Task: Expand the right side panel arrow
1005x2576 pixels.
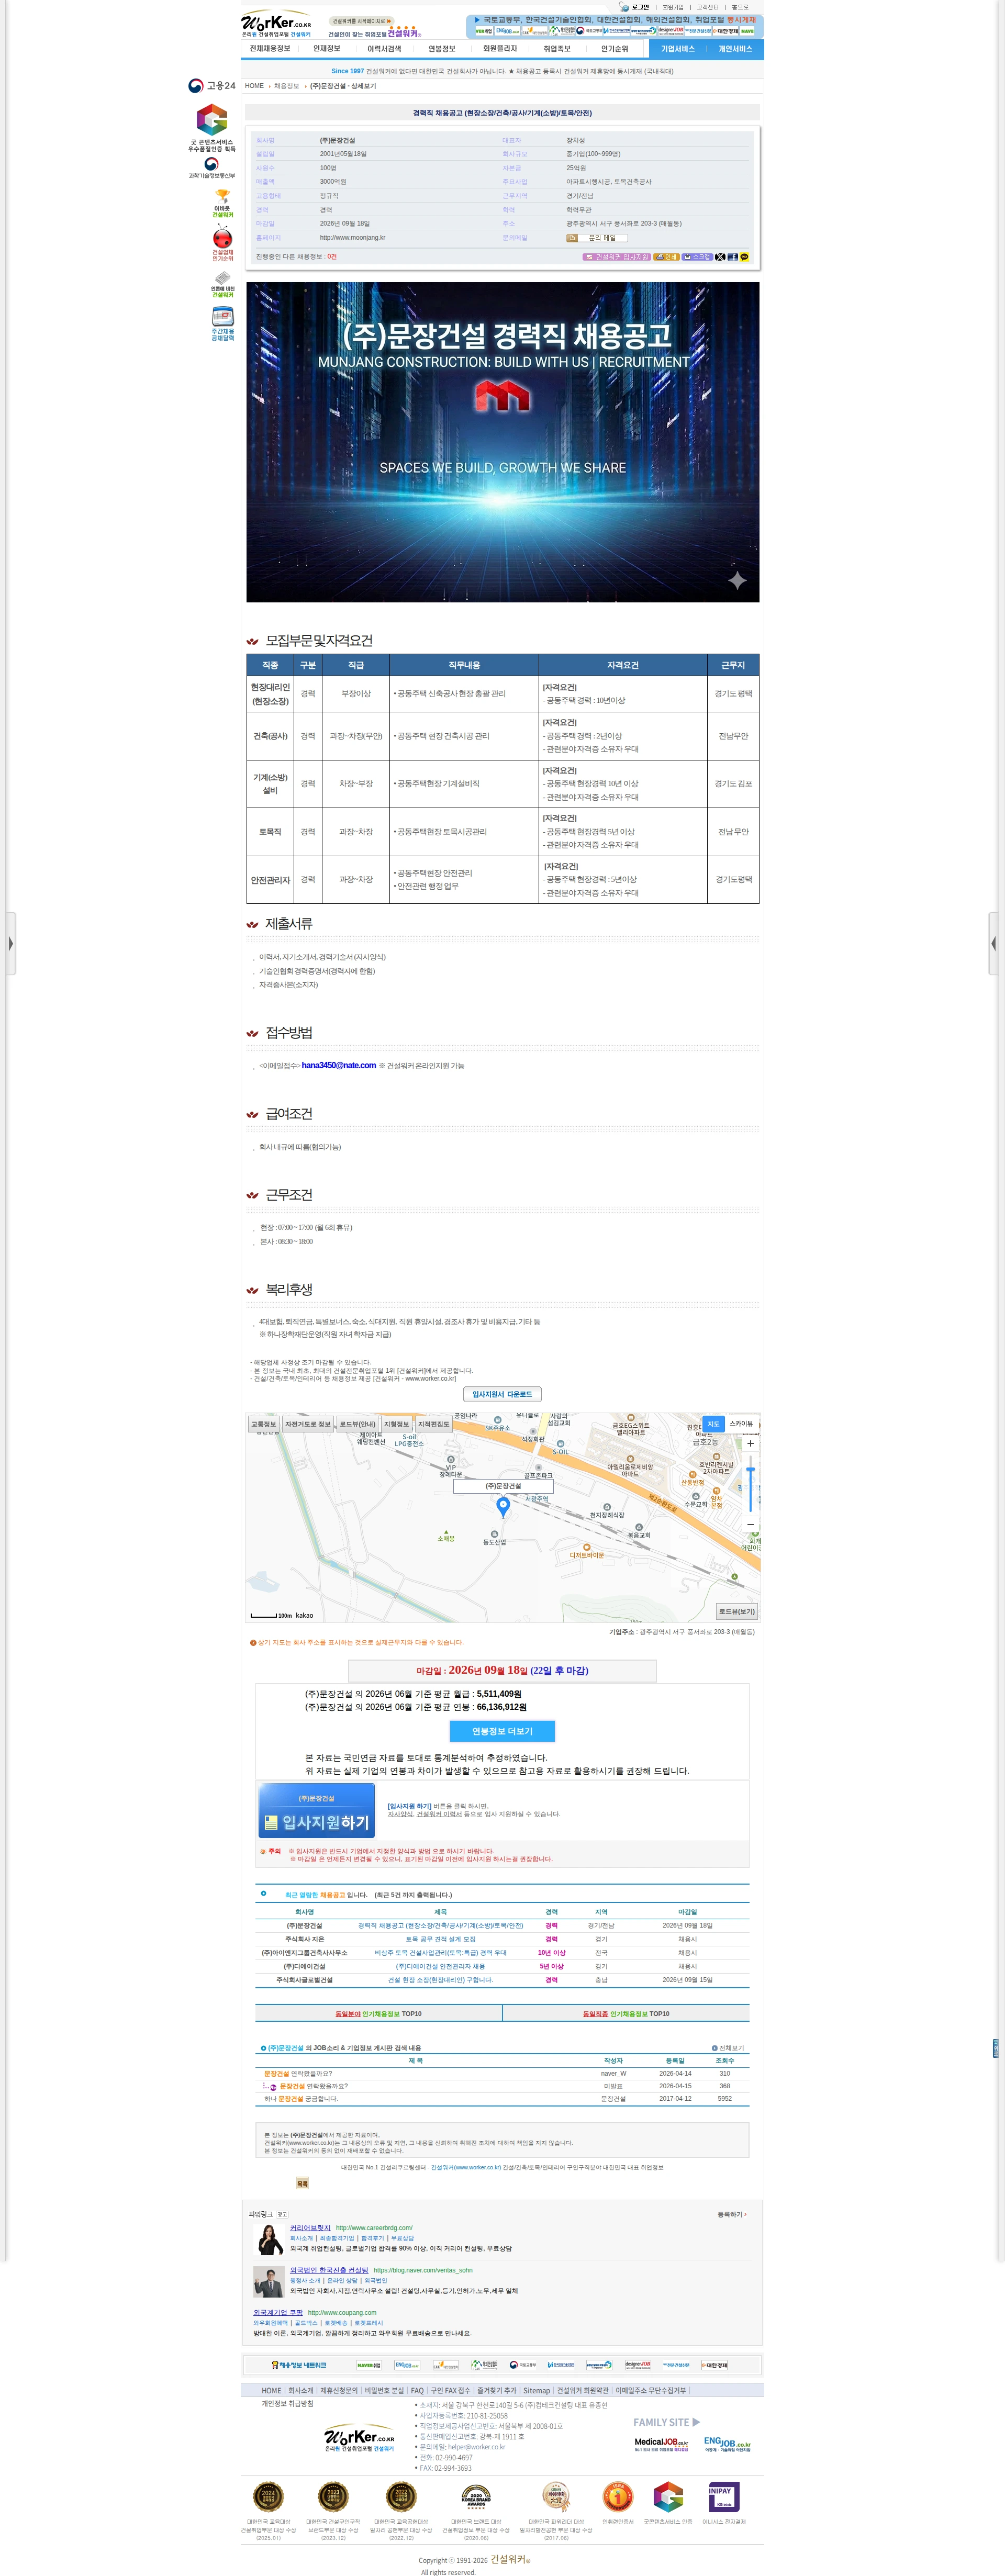Action: (x=993, y=942)
